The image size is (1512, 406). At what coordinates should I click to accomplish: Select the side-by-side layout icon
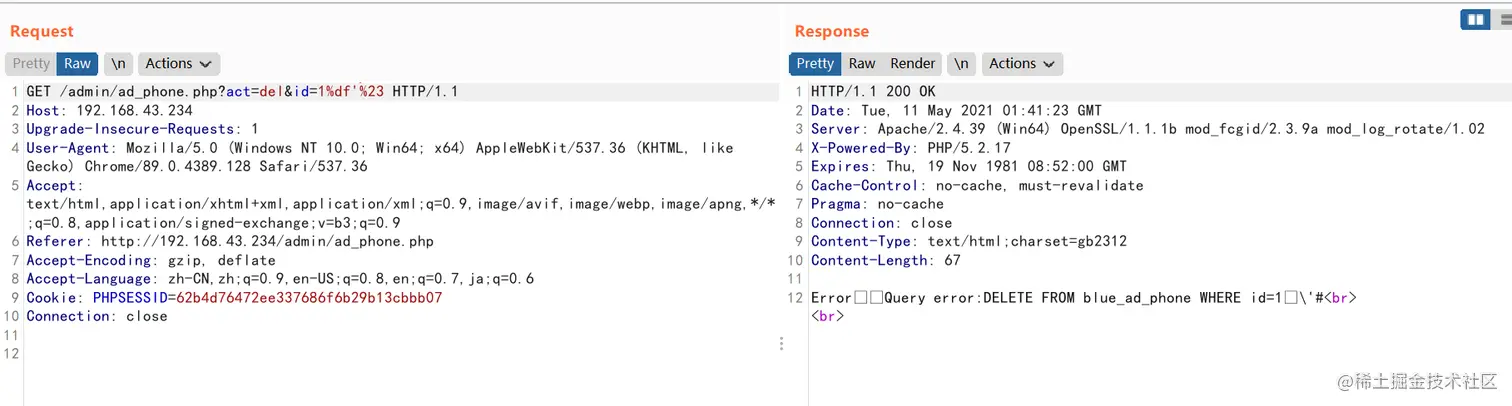[1474, 19]
